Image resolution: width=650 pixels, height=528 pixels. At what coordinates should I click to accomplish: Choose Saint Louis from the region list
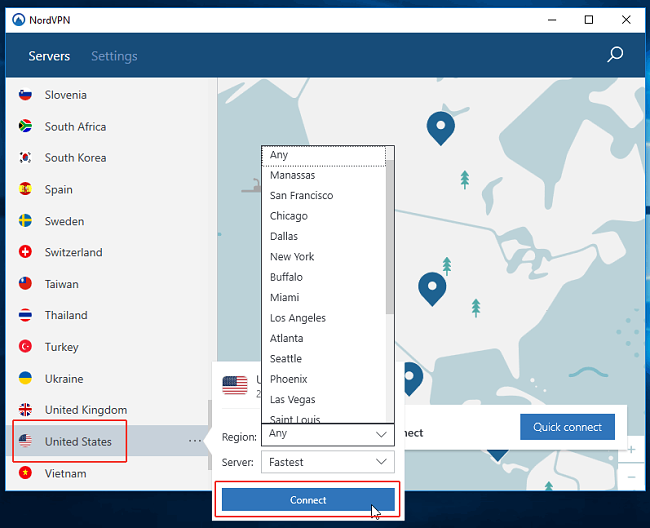(x=324, y=418)
